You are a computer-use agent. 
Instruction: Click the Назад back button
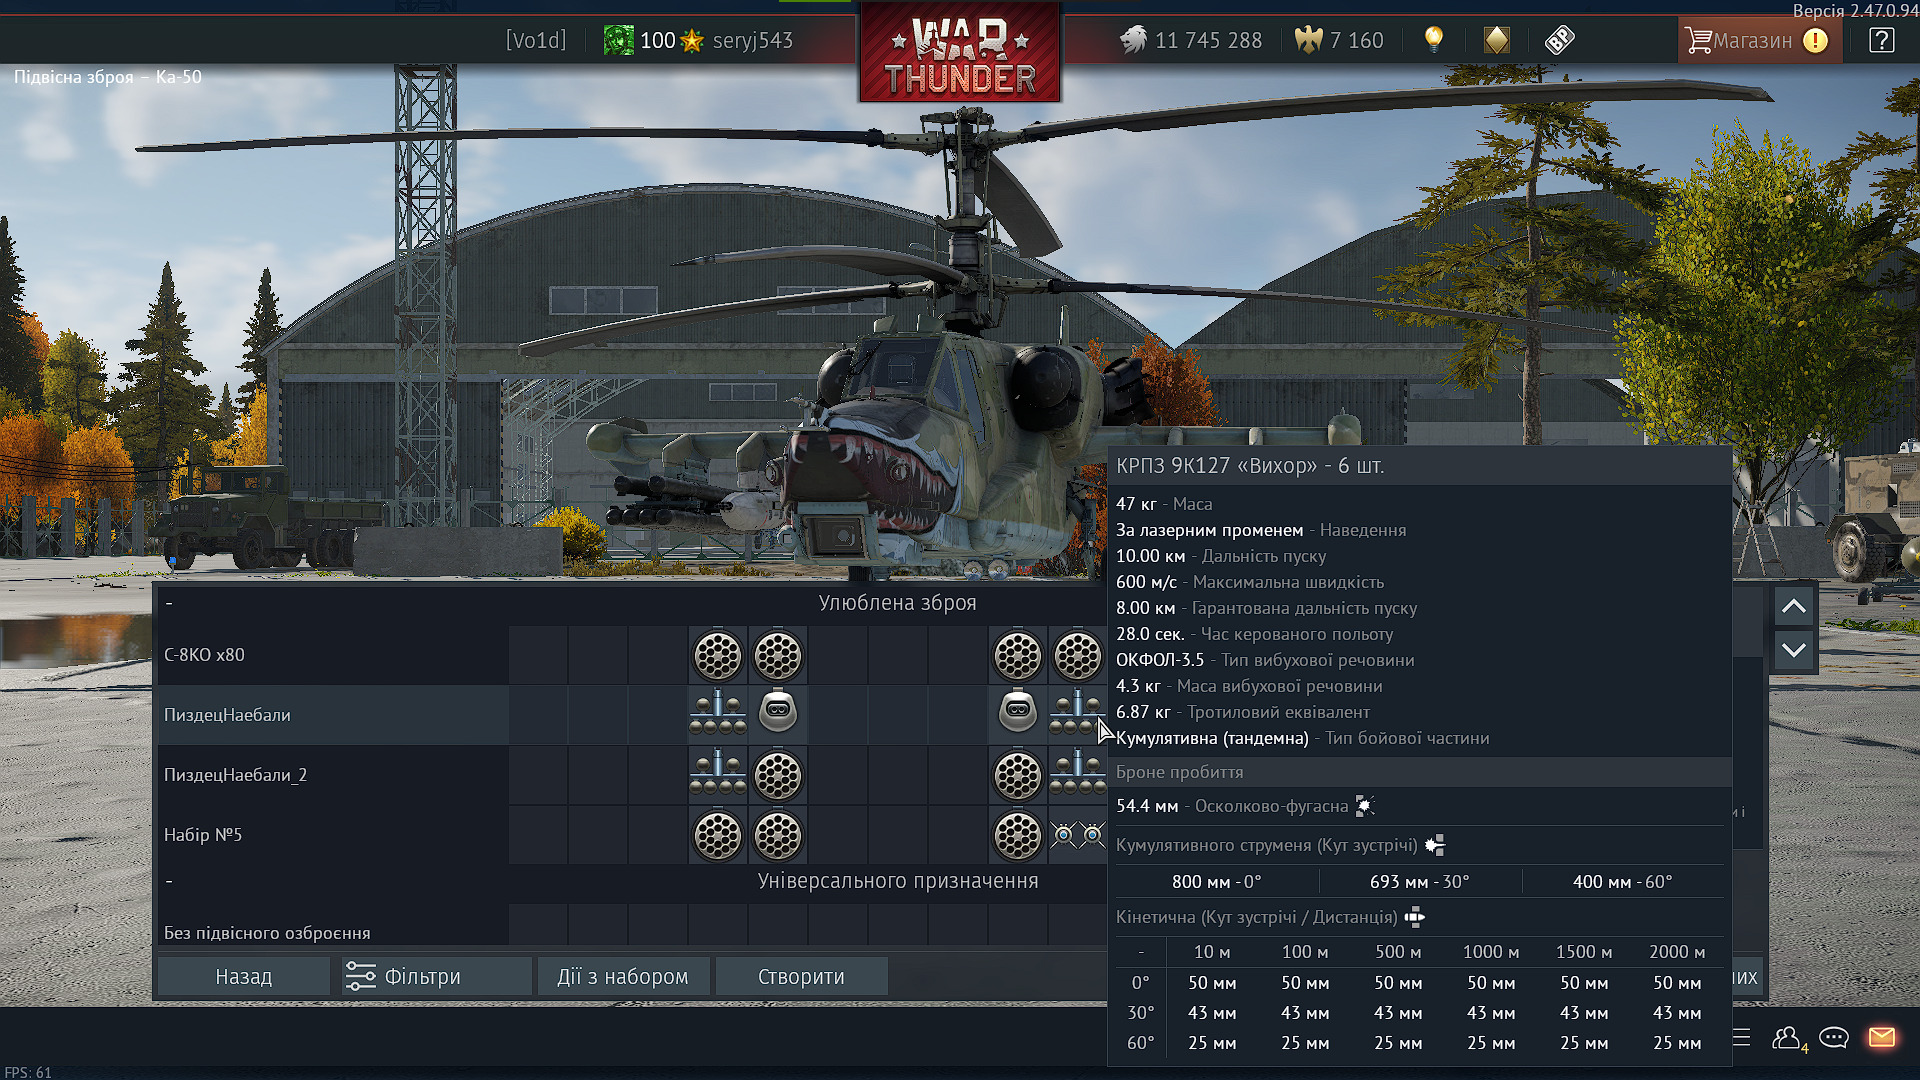pos(244,976)
